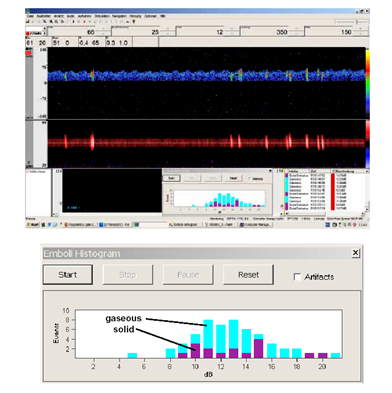
Task: Click the purple solid bar at 15 dB
Action: pyautogui.click(x=258, y=348)
